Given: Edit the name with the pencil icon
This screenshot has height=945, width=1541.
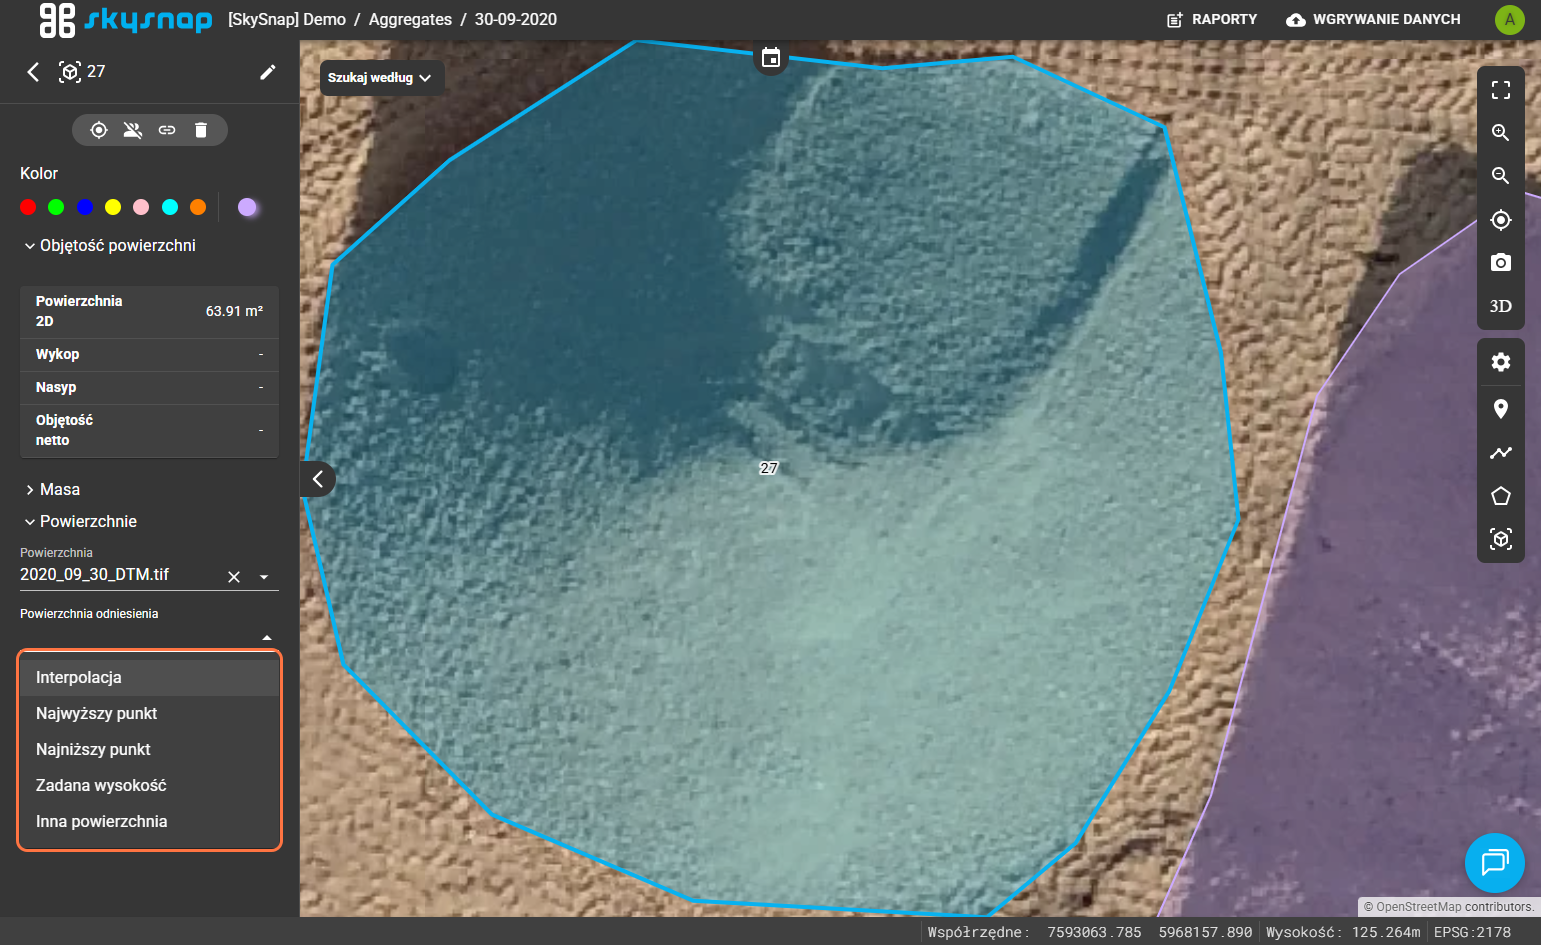Looking at the screenshot, I should (267, 72).
